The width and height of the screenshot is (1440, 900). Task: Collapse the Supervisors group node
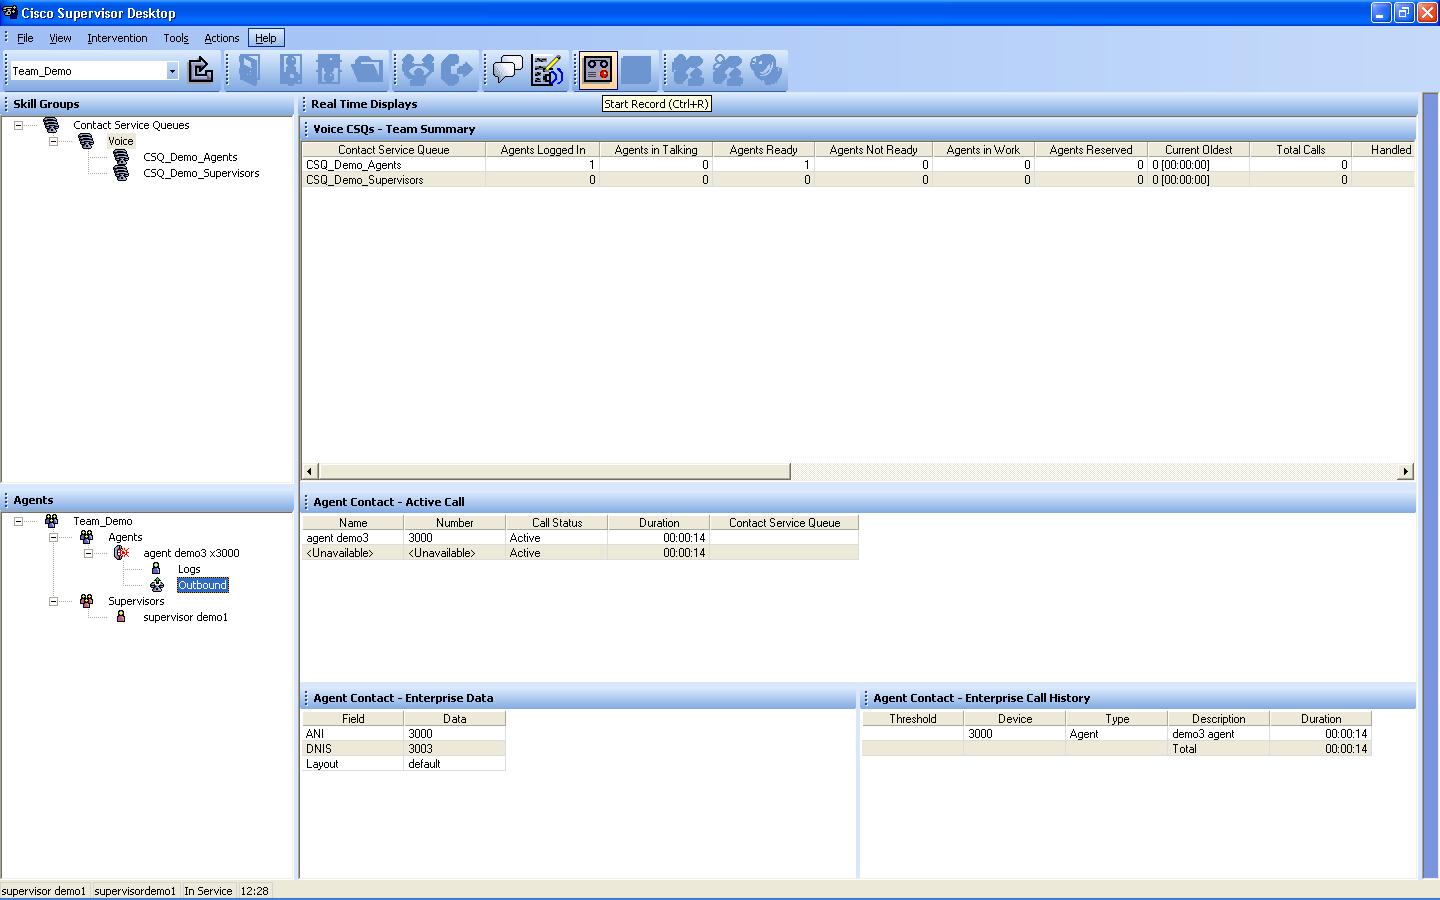(53, 601)
